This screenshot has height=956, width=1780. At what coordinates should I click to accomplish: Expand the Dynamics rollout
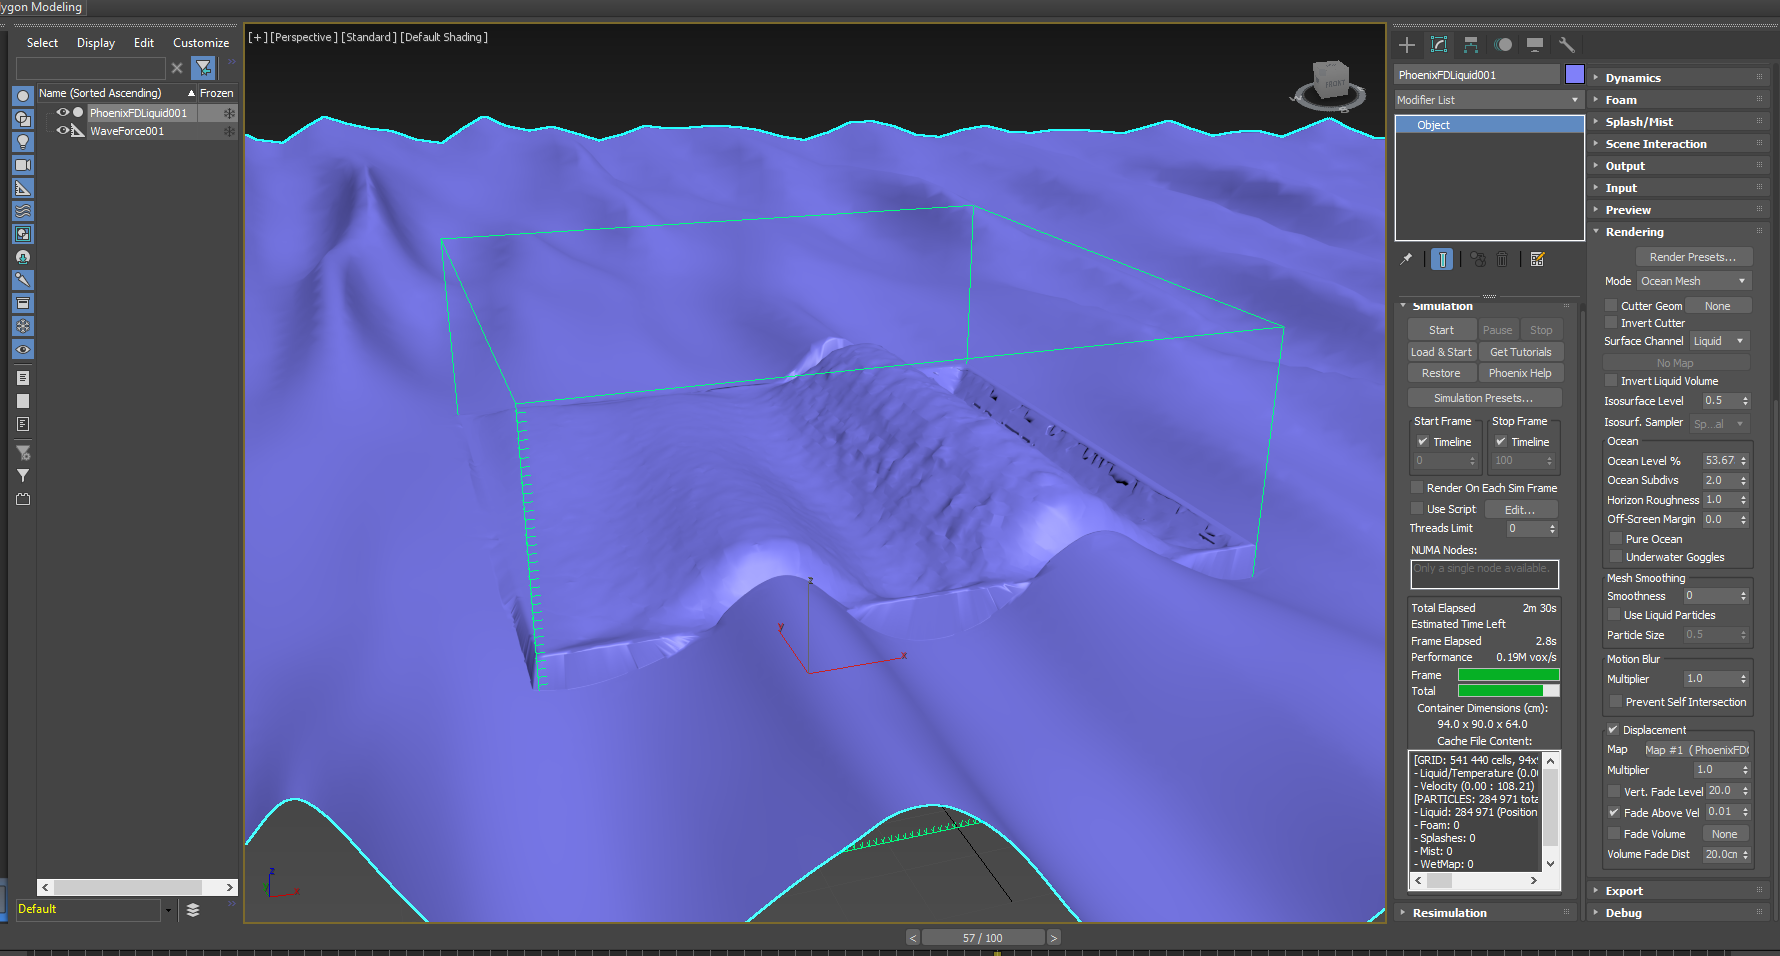tap(1678, 78)
